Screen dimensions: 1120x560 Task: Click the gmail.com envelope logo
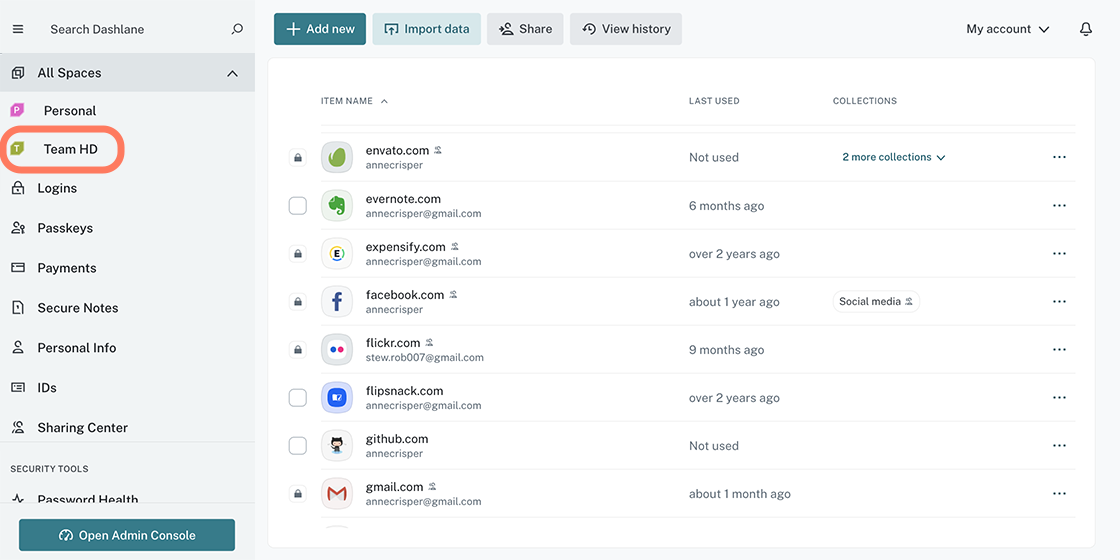[x=337, y=494]
